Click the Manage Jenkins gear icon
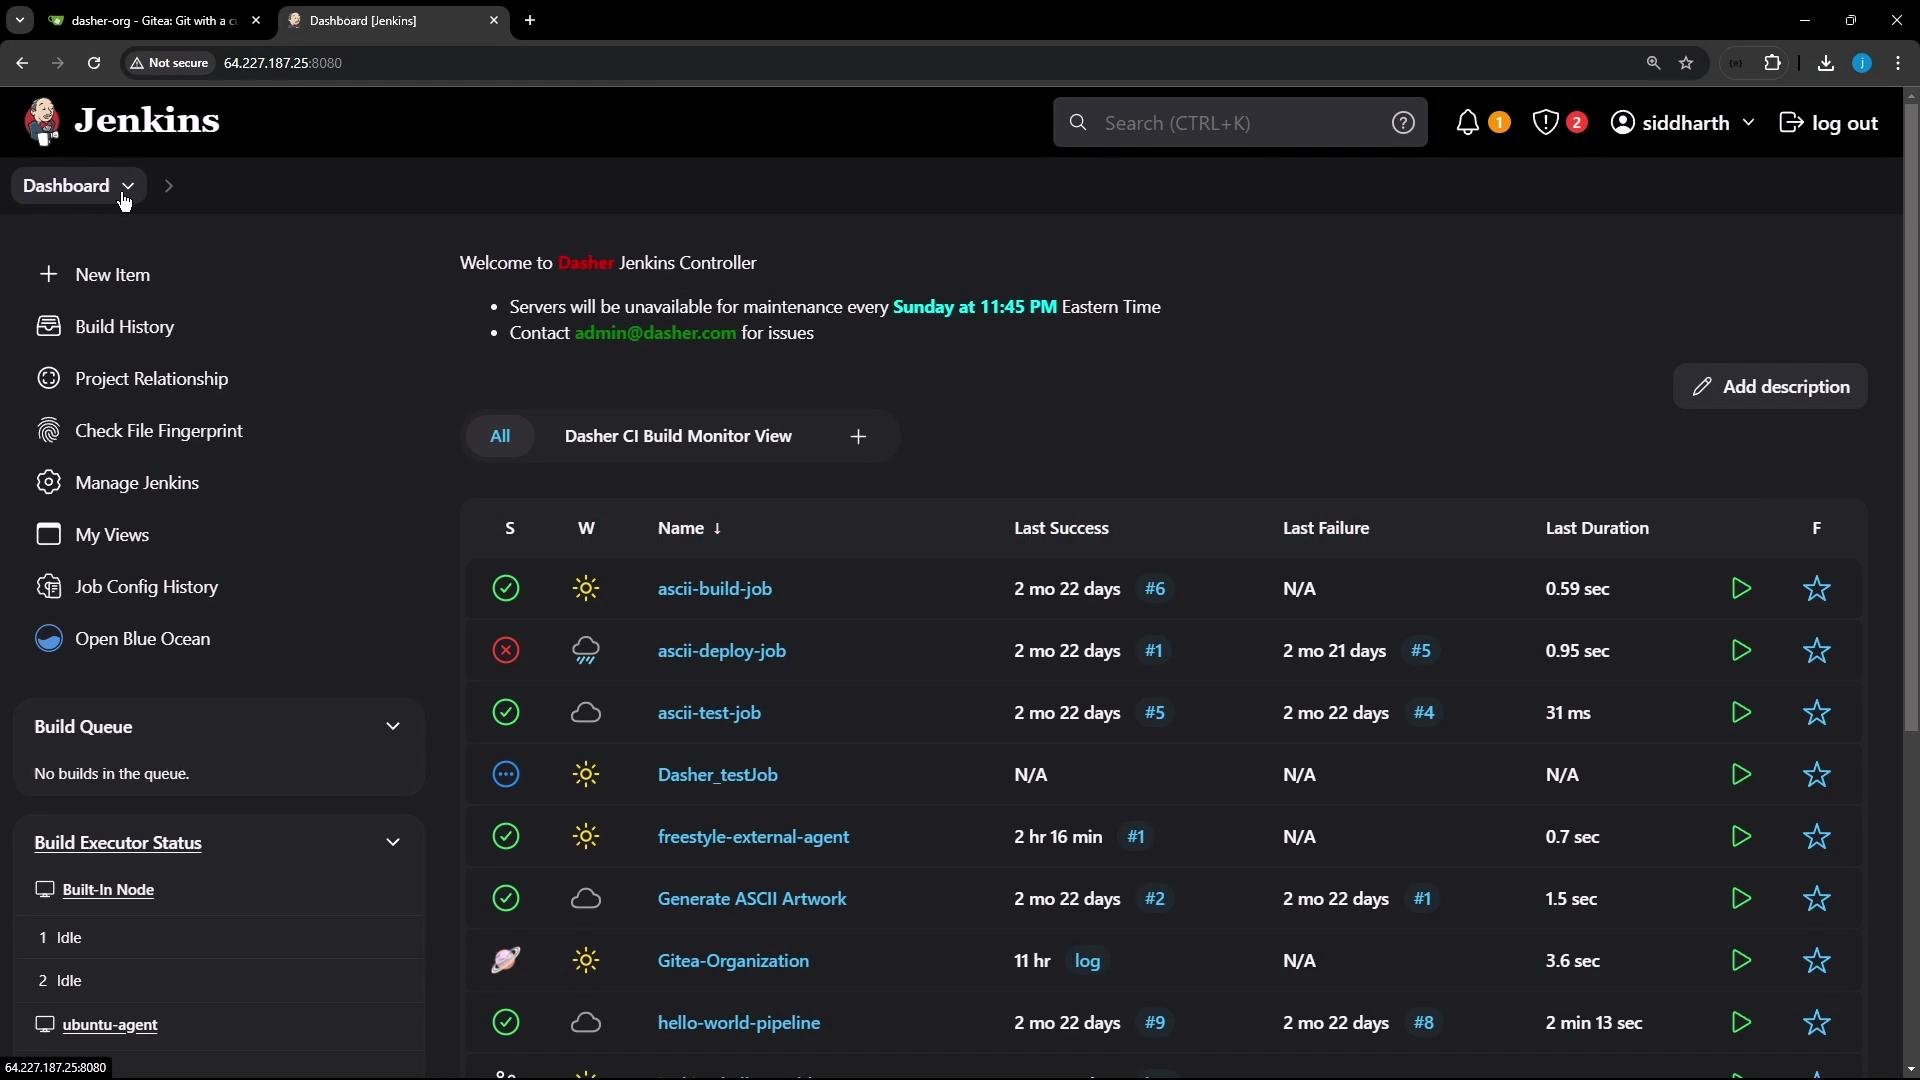The height and width of the screenshot is (1080, 1920). click(x=48, y=483)
